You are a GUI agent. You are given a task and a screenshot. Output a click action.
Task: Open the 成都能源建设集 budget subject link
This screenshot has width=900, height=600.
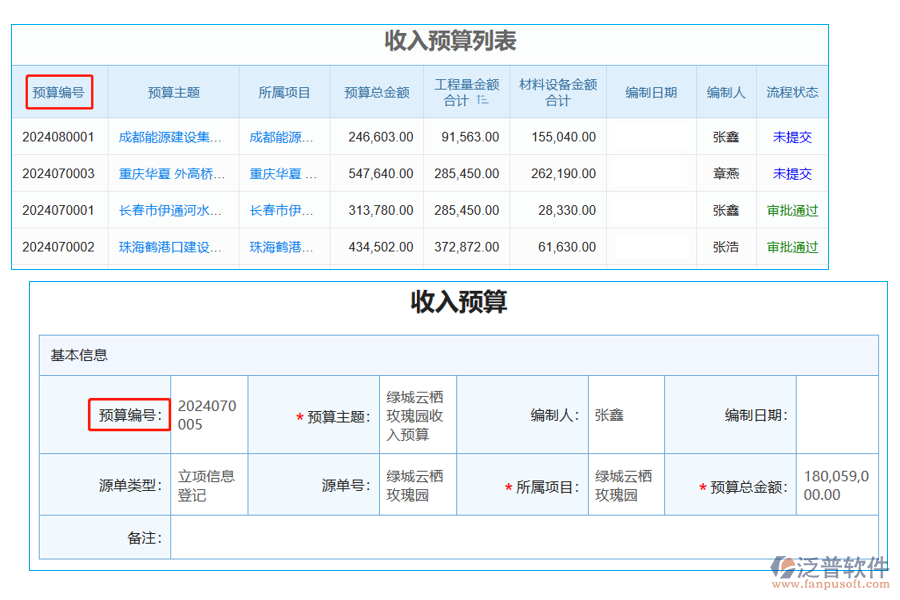click(166, 137)
